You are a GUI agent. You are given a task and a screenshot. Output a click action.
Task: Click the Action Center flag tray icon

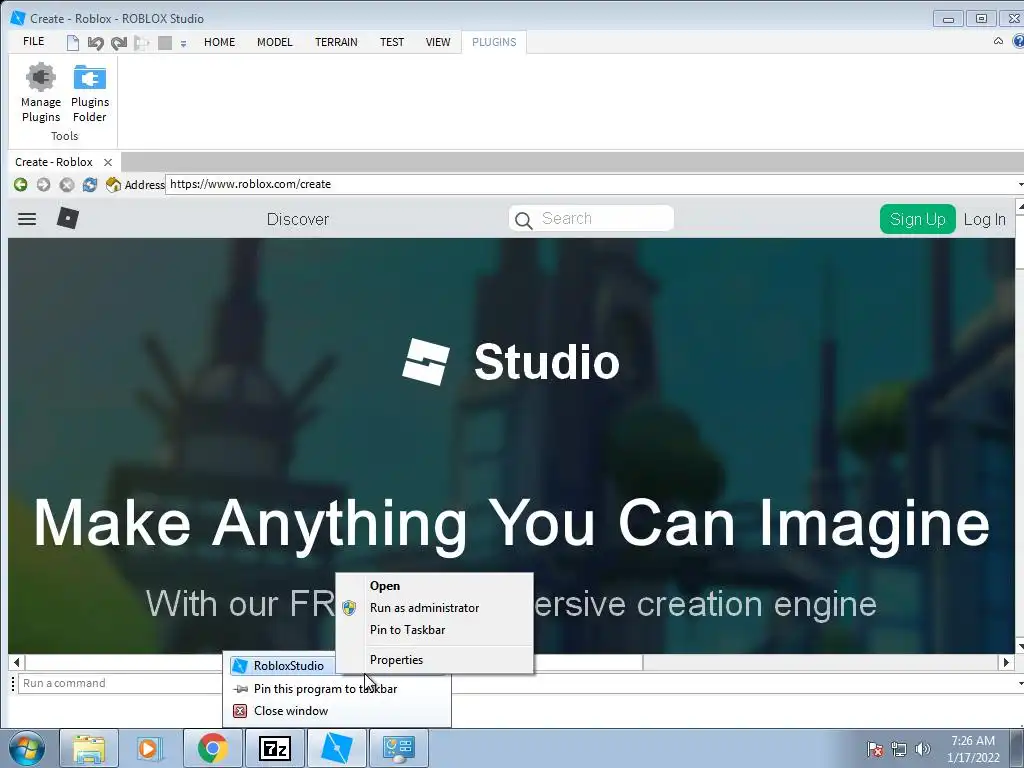[875, 749]
